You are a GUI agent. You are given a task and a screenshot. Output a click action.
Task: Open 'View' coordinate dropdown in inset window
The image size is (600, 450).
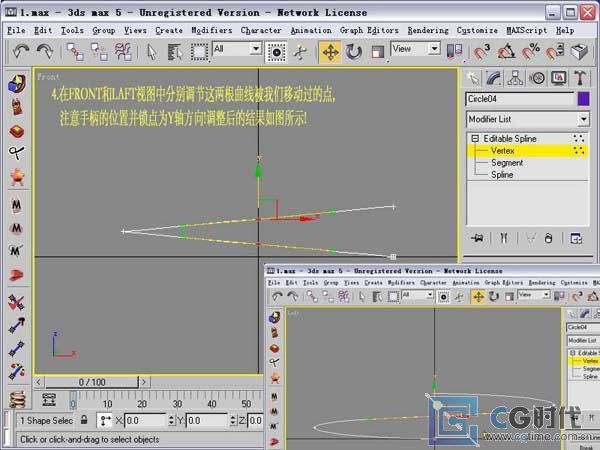pyautogui.click(x=546, y=295)
